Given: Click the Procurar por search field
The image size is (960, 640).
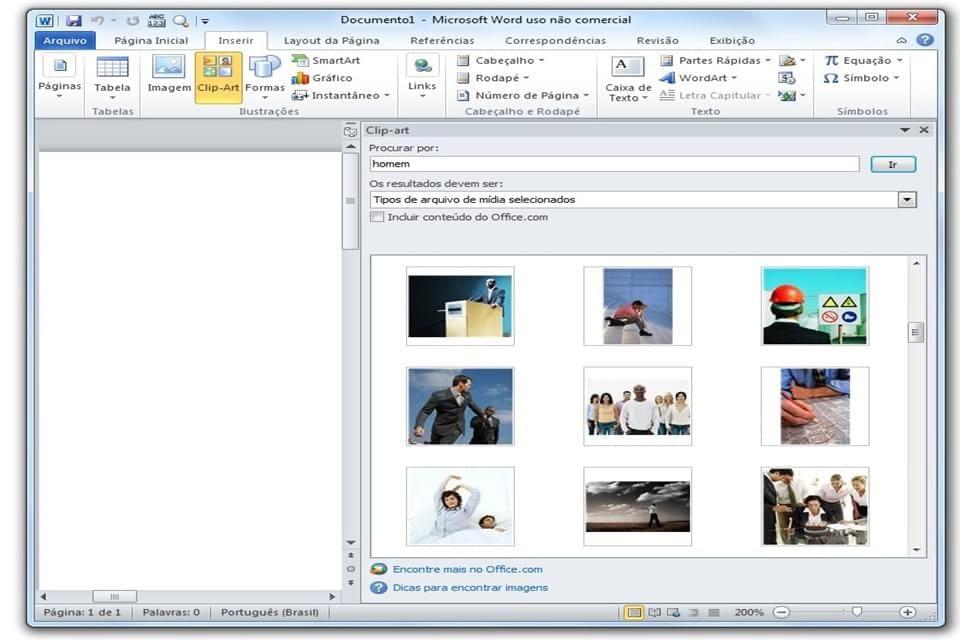Looking at the screenshot, I should (614, 164).
